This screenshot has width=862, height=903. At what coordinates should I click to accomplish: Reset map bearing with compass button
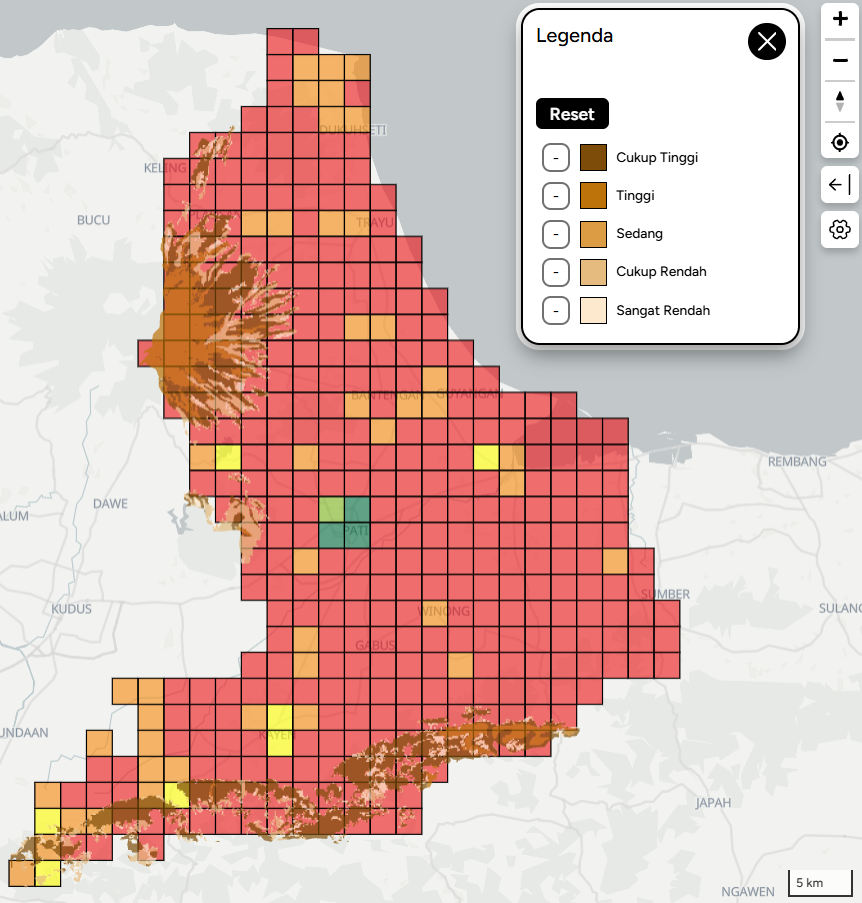[x=840, y=101]
